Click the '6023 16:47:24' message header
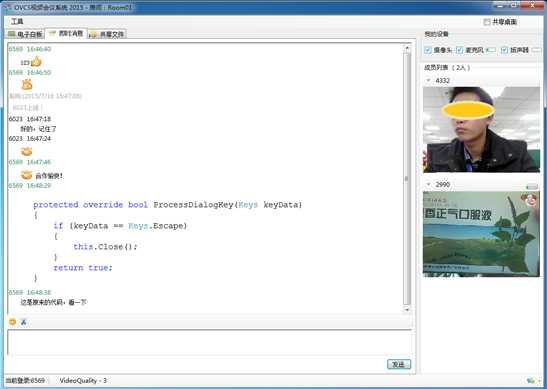The image size is (547, 389). [x=30, y=139]
